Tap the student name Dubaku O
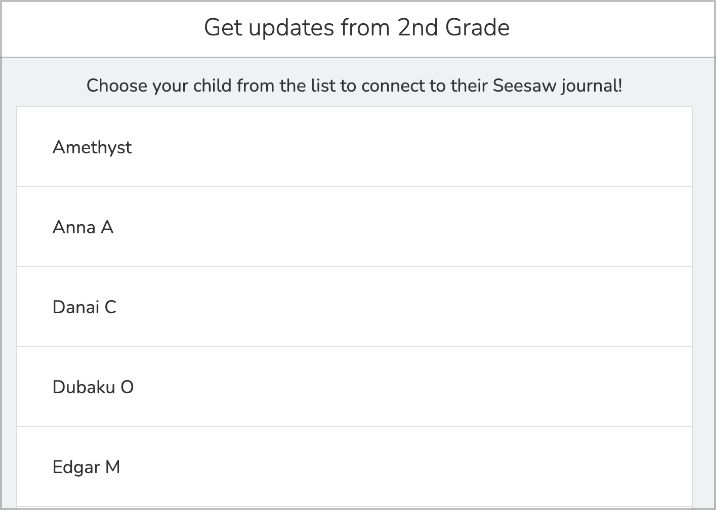Viewport: 716px width, 510px height. pyautogui.click(x=93, y=387)
